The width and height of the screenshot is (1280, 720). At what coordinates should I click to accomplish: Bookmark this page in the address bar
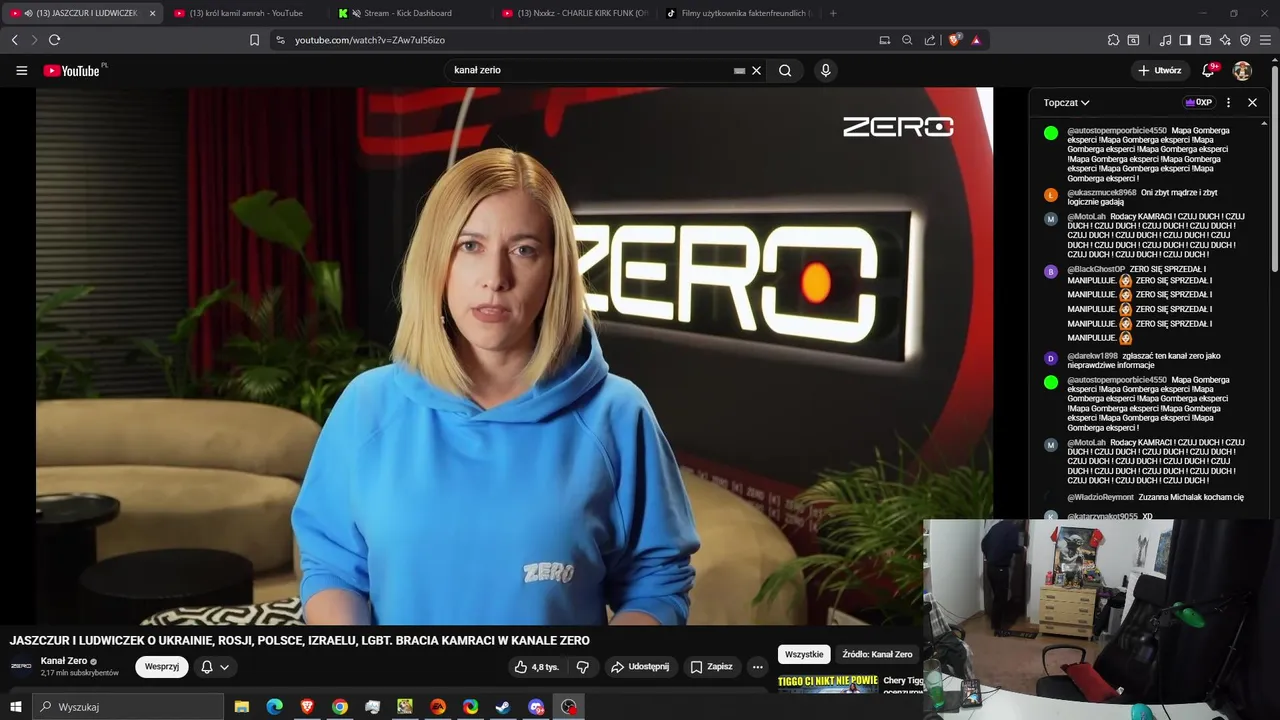coord(254,40)
